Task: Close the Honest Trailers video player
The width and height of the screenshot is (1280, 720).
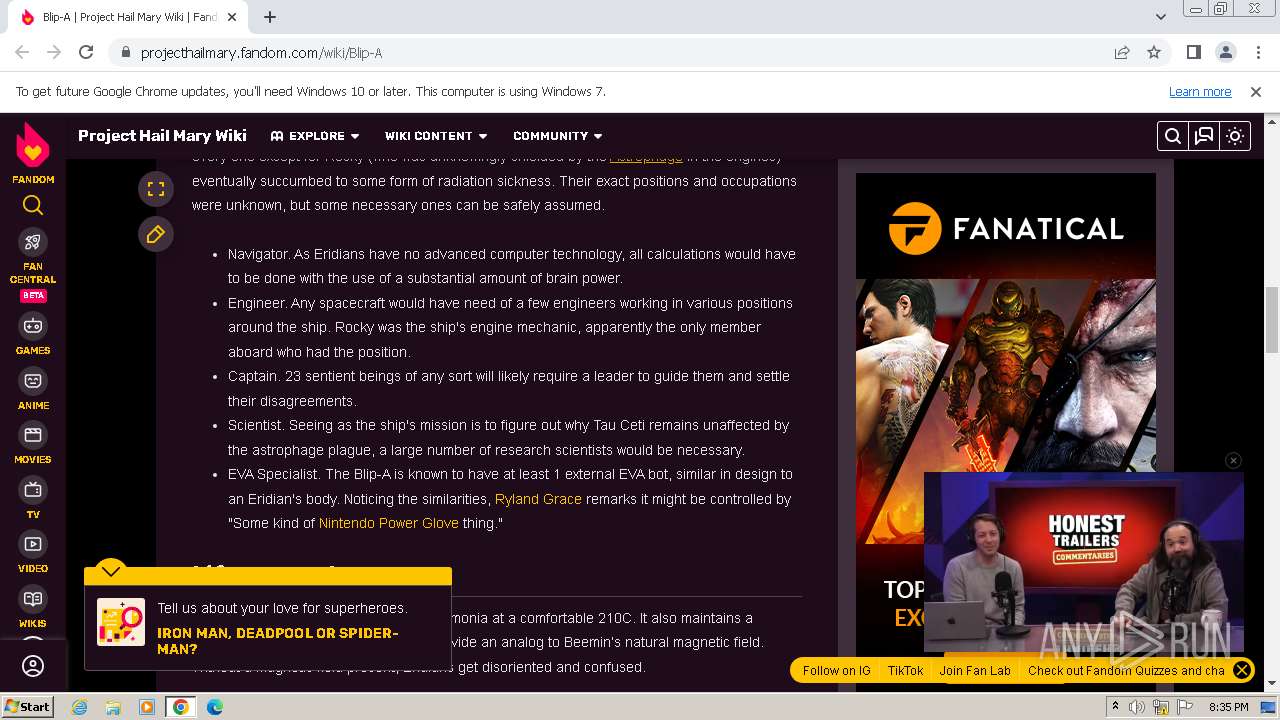Action: click(1233, 460)
